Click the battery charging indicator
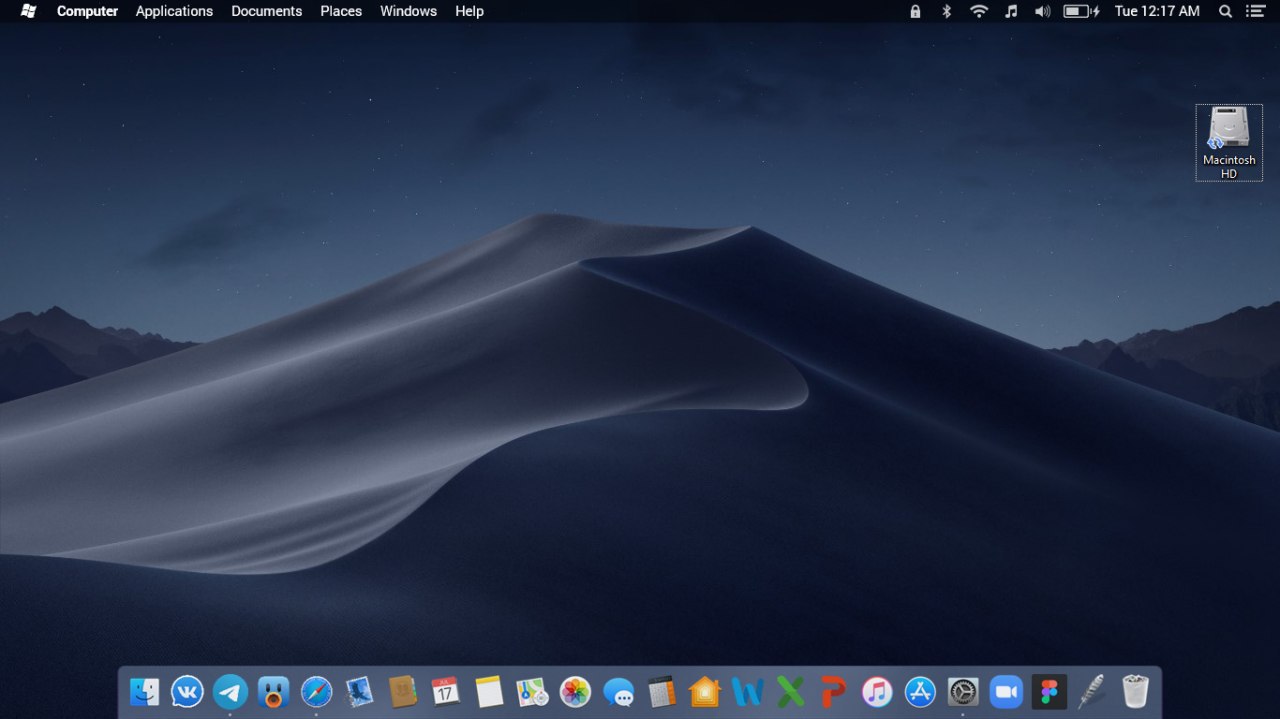Image resolution: width=1280 pixels, height=719 pixels. point(1081,11)
